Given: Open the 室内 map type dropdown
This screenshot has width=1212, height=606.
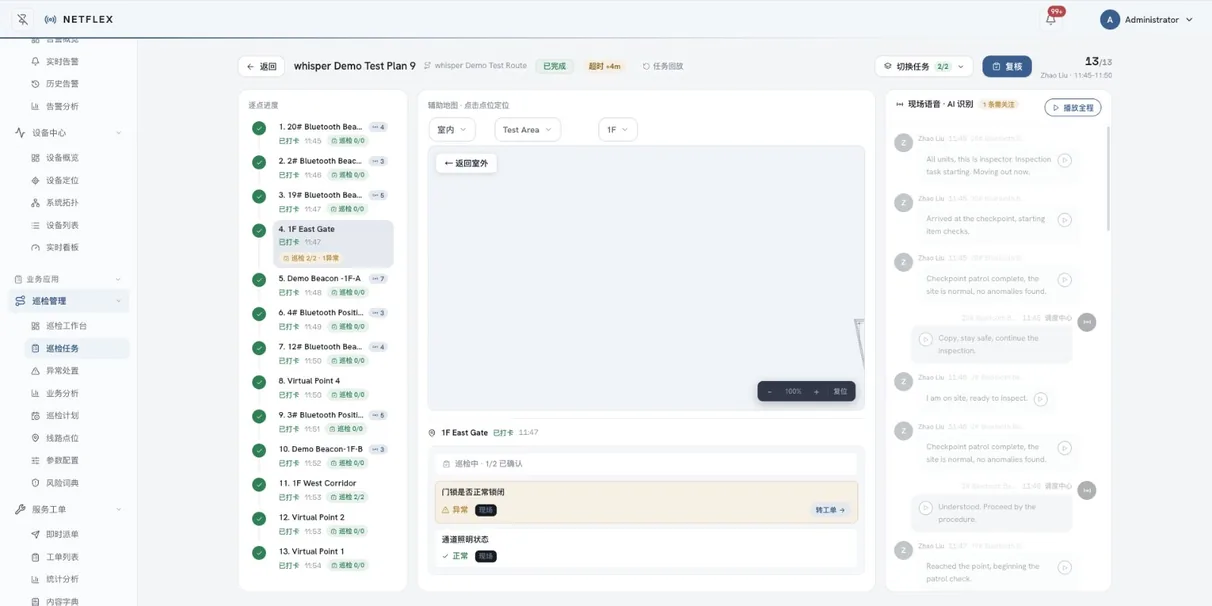Looking at the screenshot, I should pyautogui.click(x=452, y=130).
